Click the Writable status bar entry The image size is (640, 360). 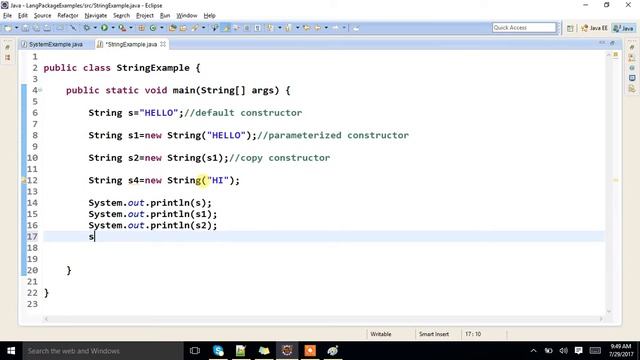coord(381,334)
